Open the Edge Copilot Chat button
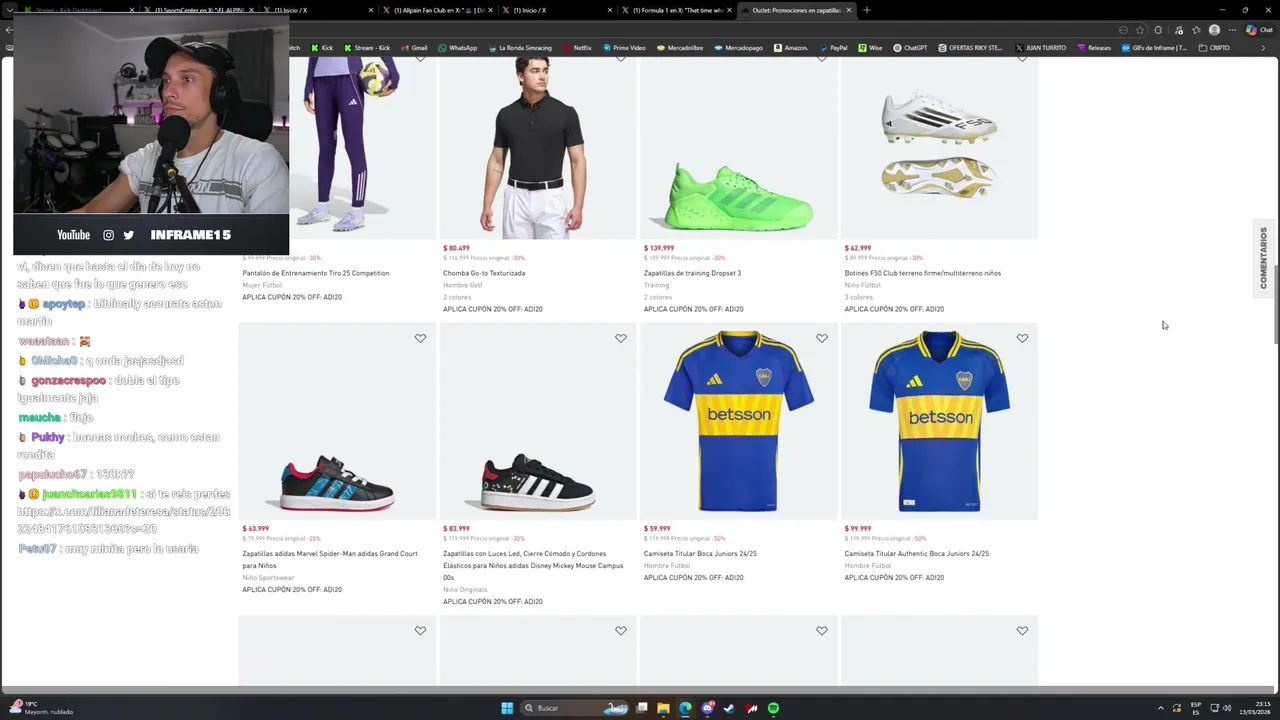Image resolution: width=1280 pixels, height=720 pixels. 1259,30
